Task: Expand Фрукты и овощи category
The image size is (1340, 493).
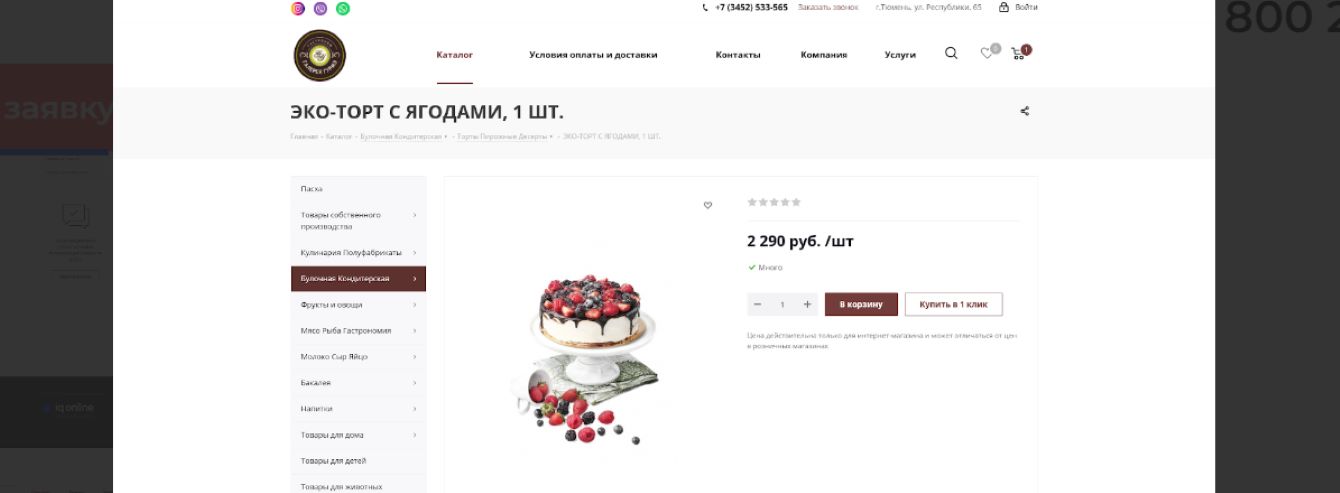Action: (358, 304)
